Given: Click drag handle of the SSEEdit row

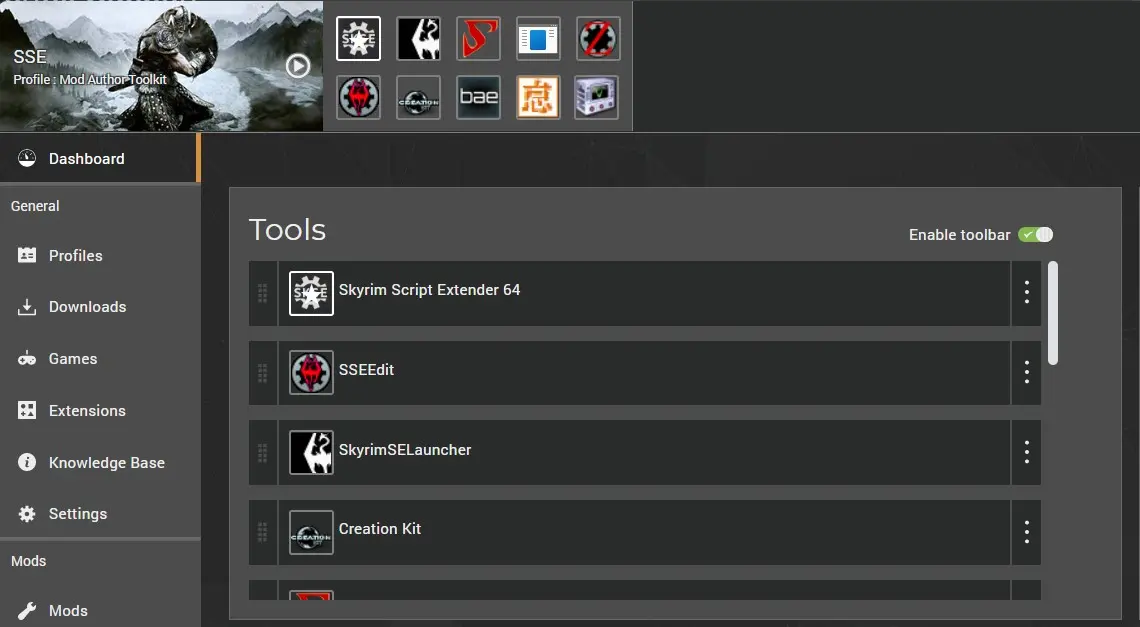Looking at the screenshot, I should point(262,373).
